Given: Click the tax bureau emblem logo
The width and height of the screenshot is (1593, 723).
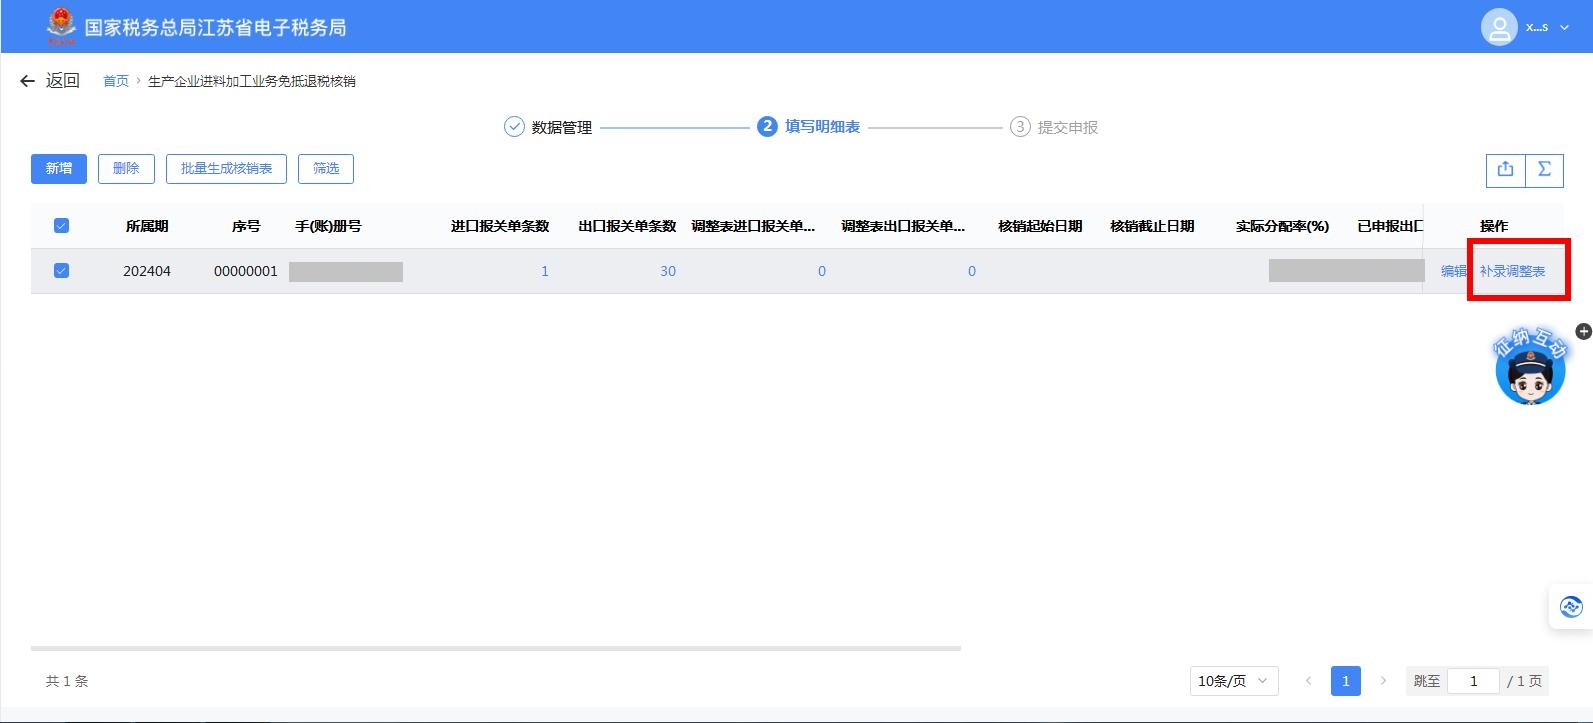Looking at the screenshot, I should coord(61,26).
